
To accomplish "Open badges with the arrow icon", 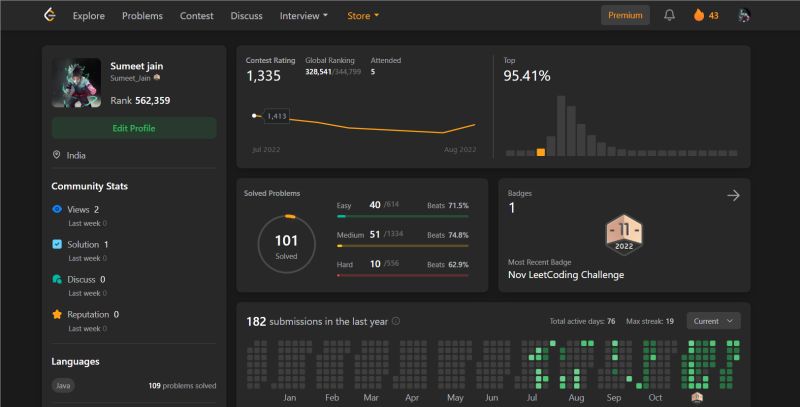I will 733,195.
